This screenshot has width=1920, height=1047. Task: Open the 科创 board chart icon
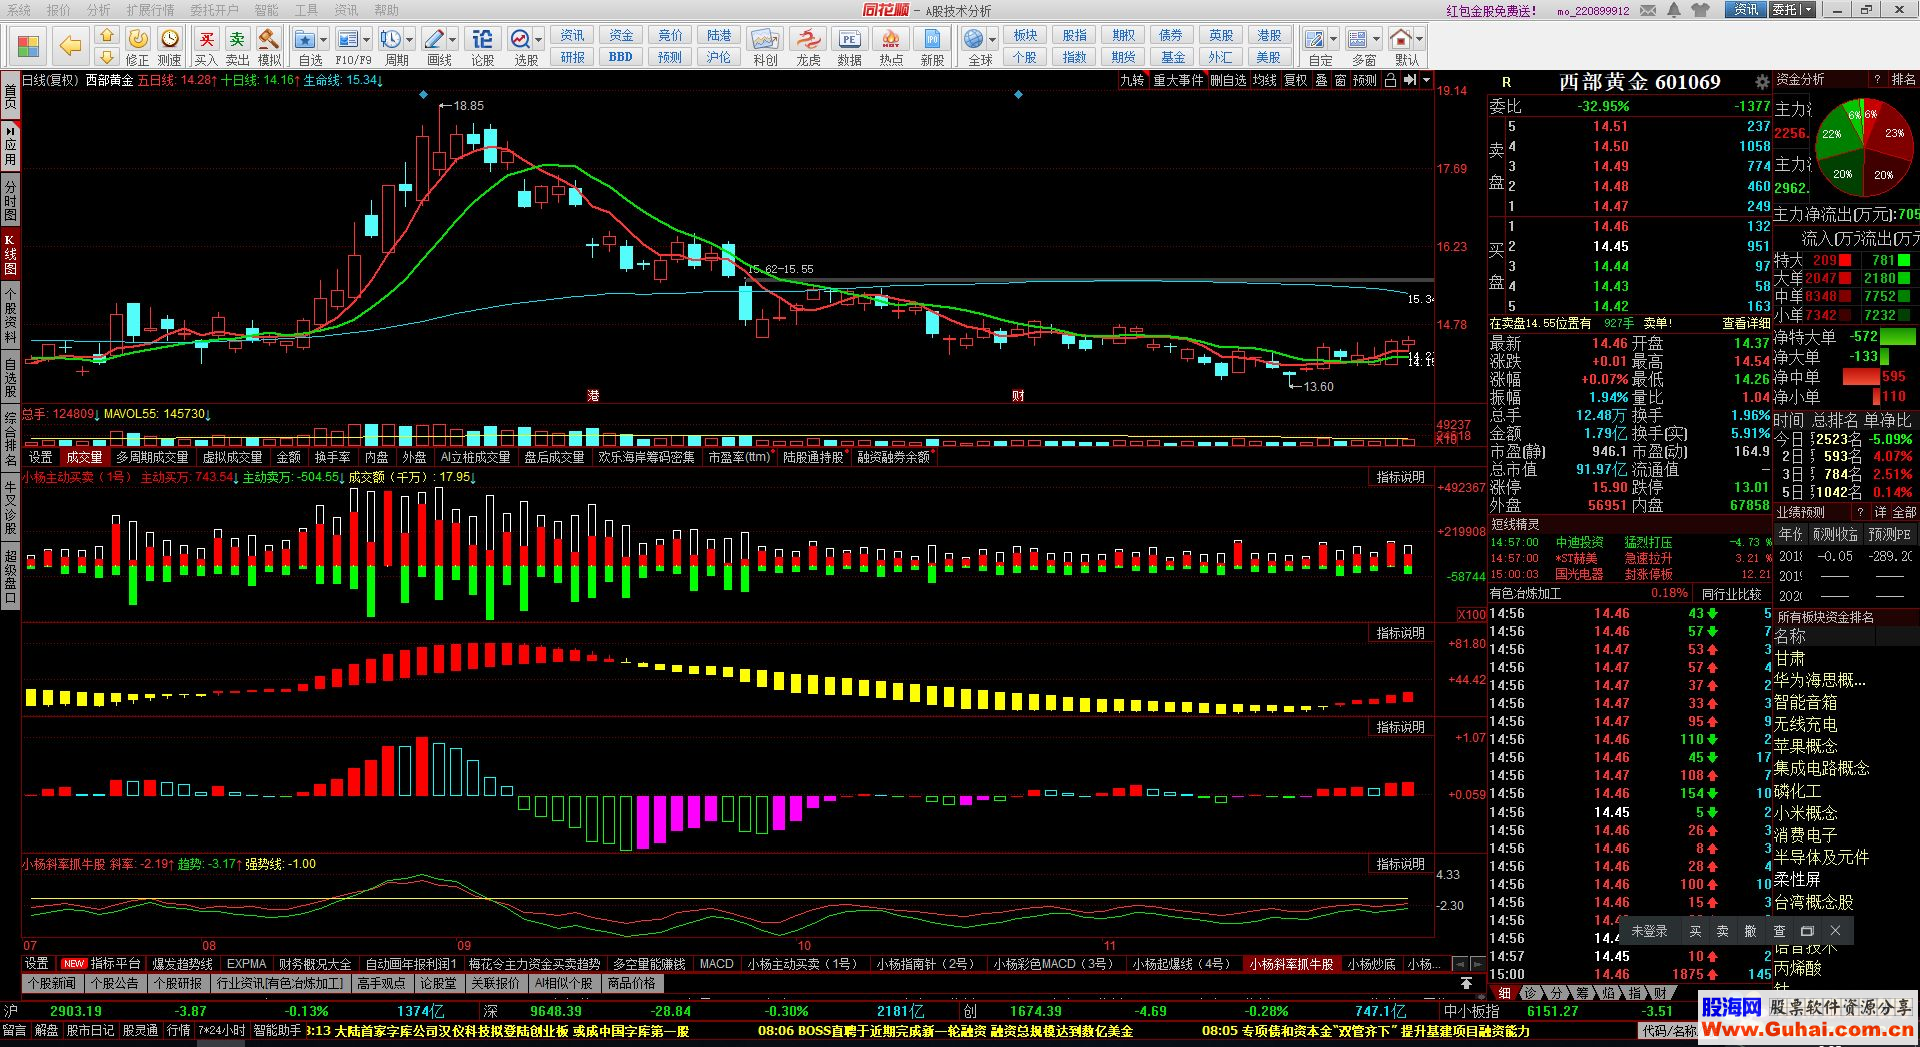coord(765,39)
